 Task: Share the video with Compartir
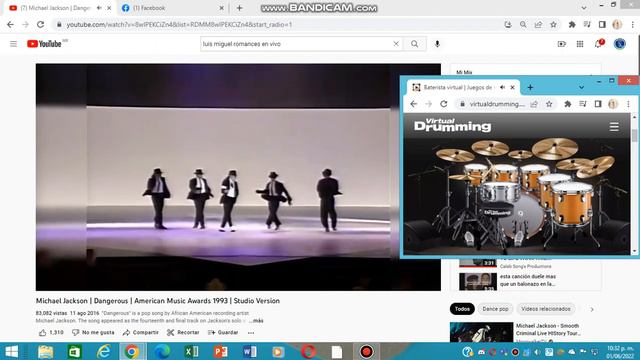140,333
